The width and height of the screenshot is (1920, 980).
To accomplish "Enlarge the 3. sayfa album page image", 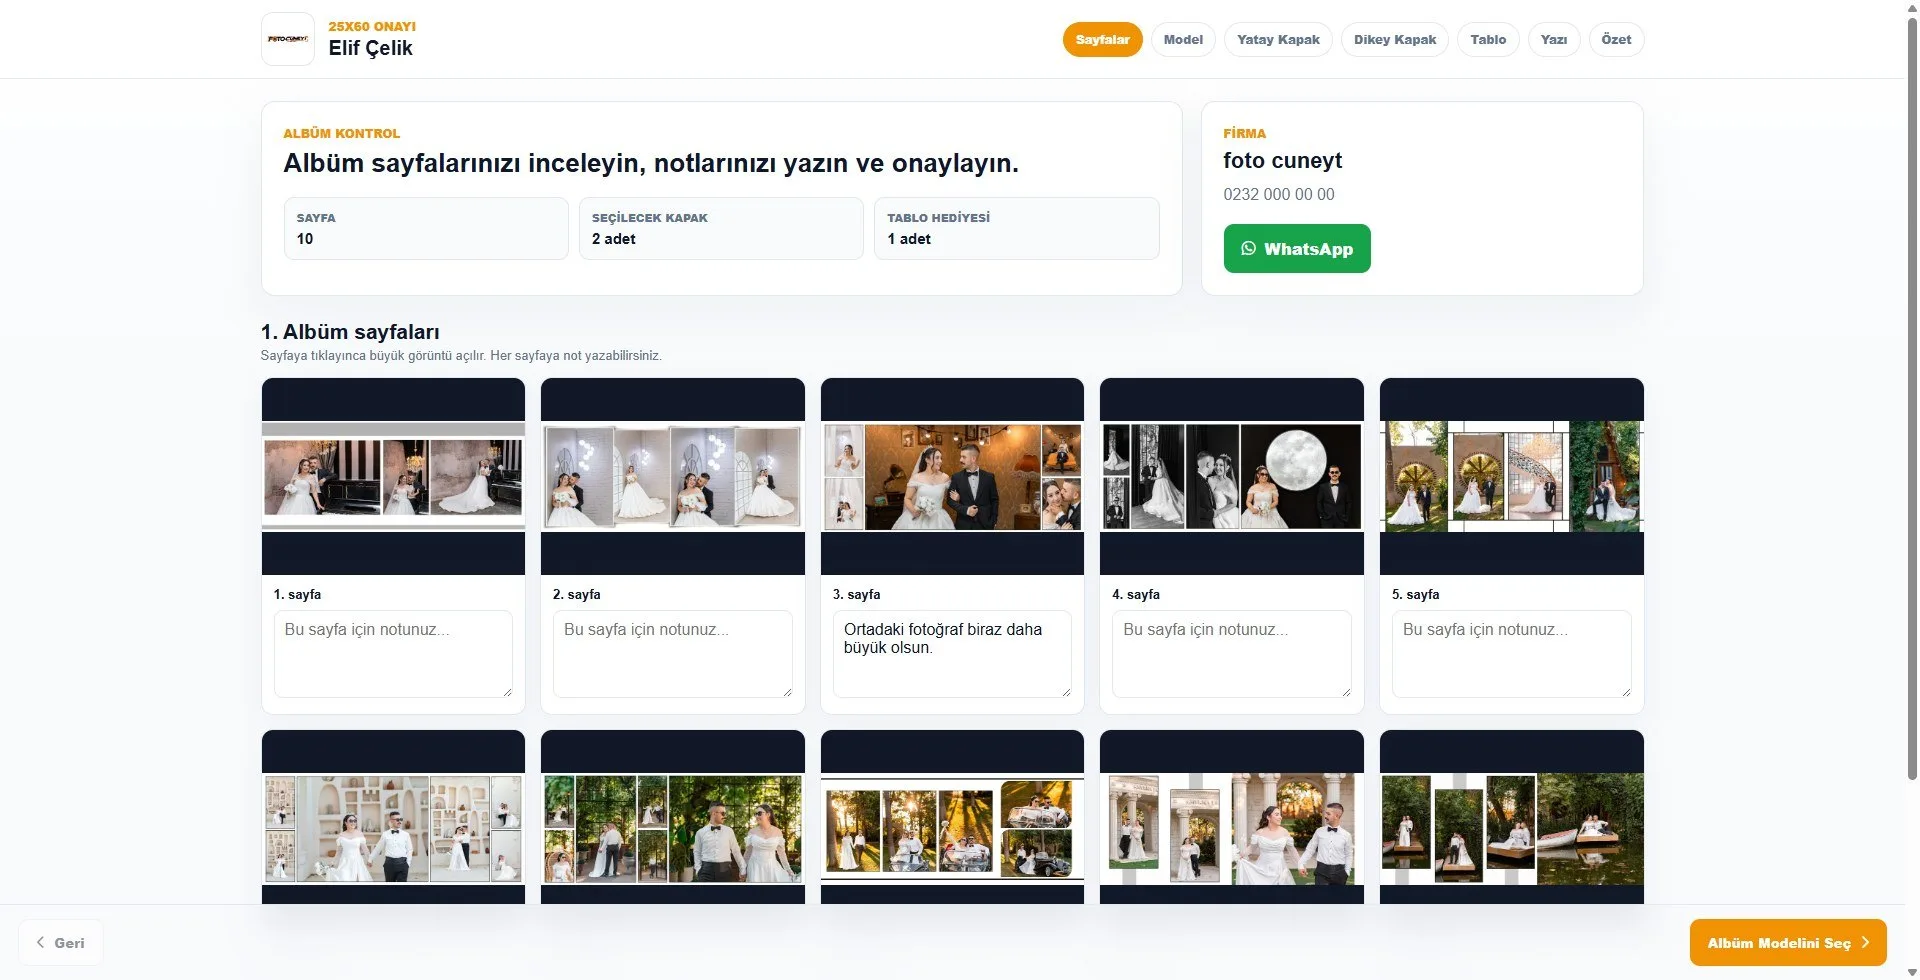I will point(952,476).
